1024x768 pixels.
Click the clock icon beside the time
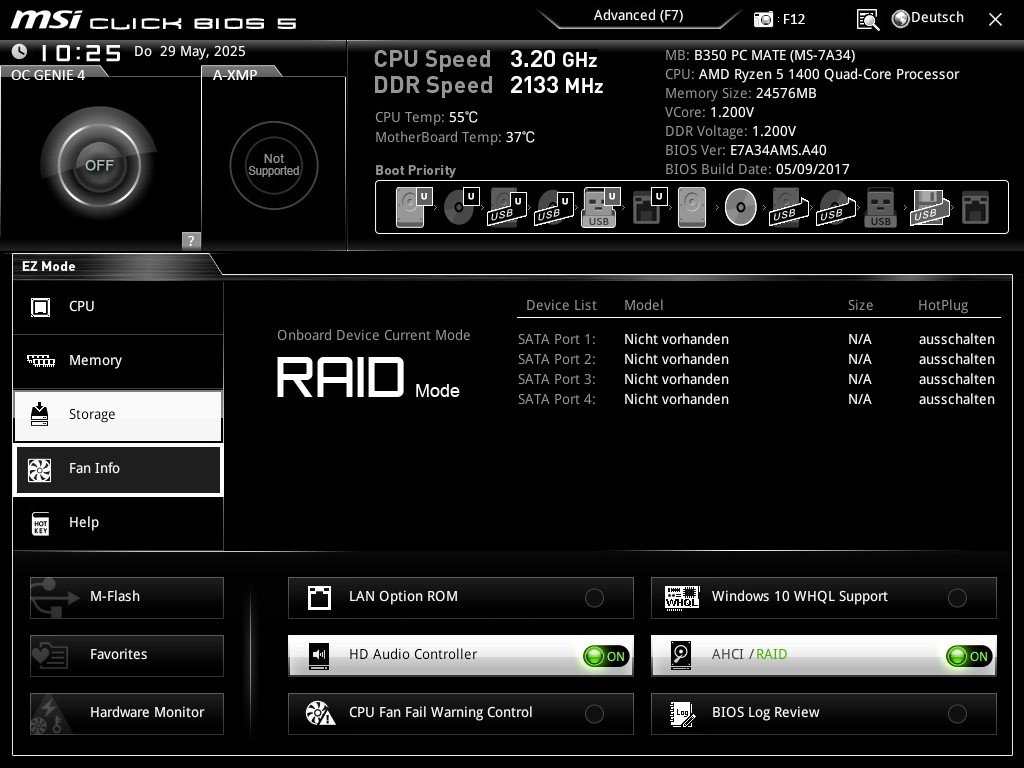point(20,52)
